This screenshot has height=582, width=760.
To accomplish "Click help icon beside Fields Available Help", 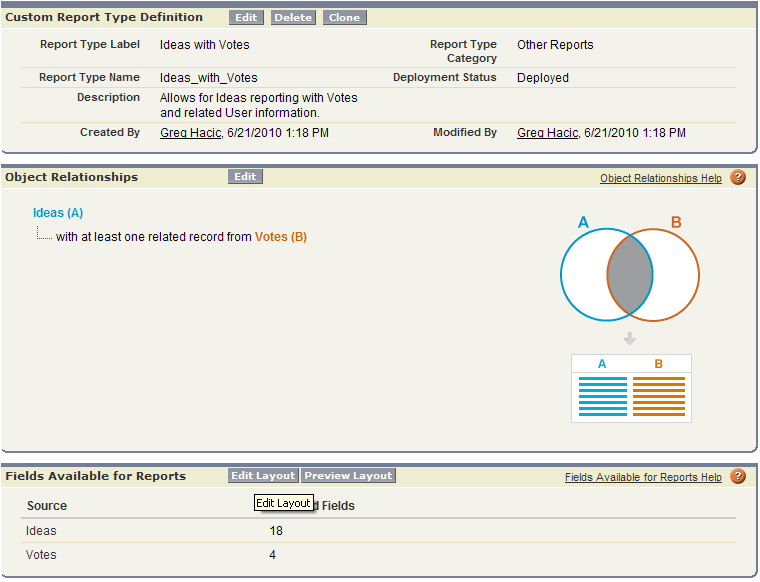I will pyautogui.click(x=738, y=476).
